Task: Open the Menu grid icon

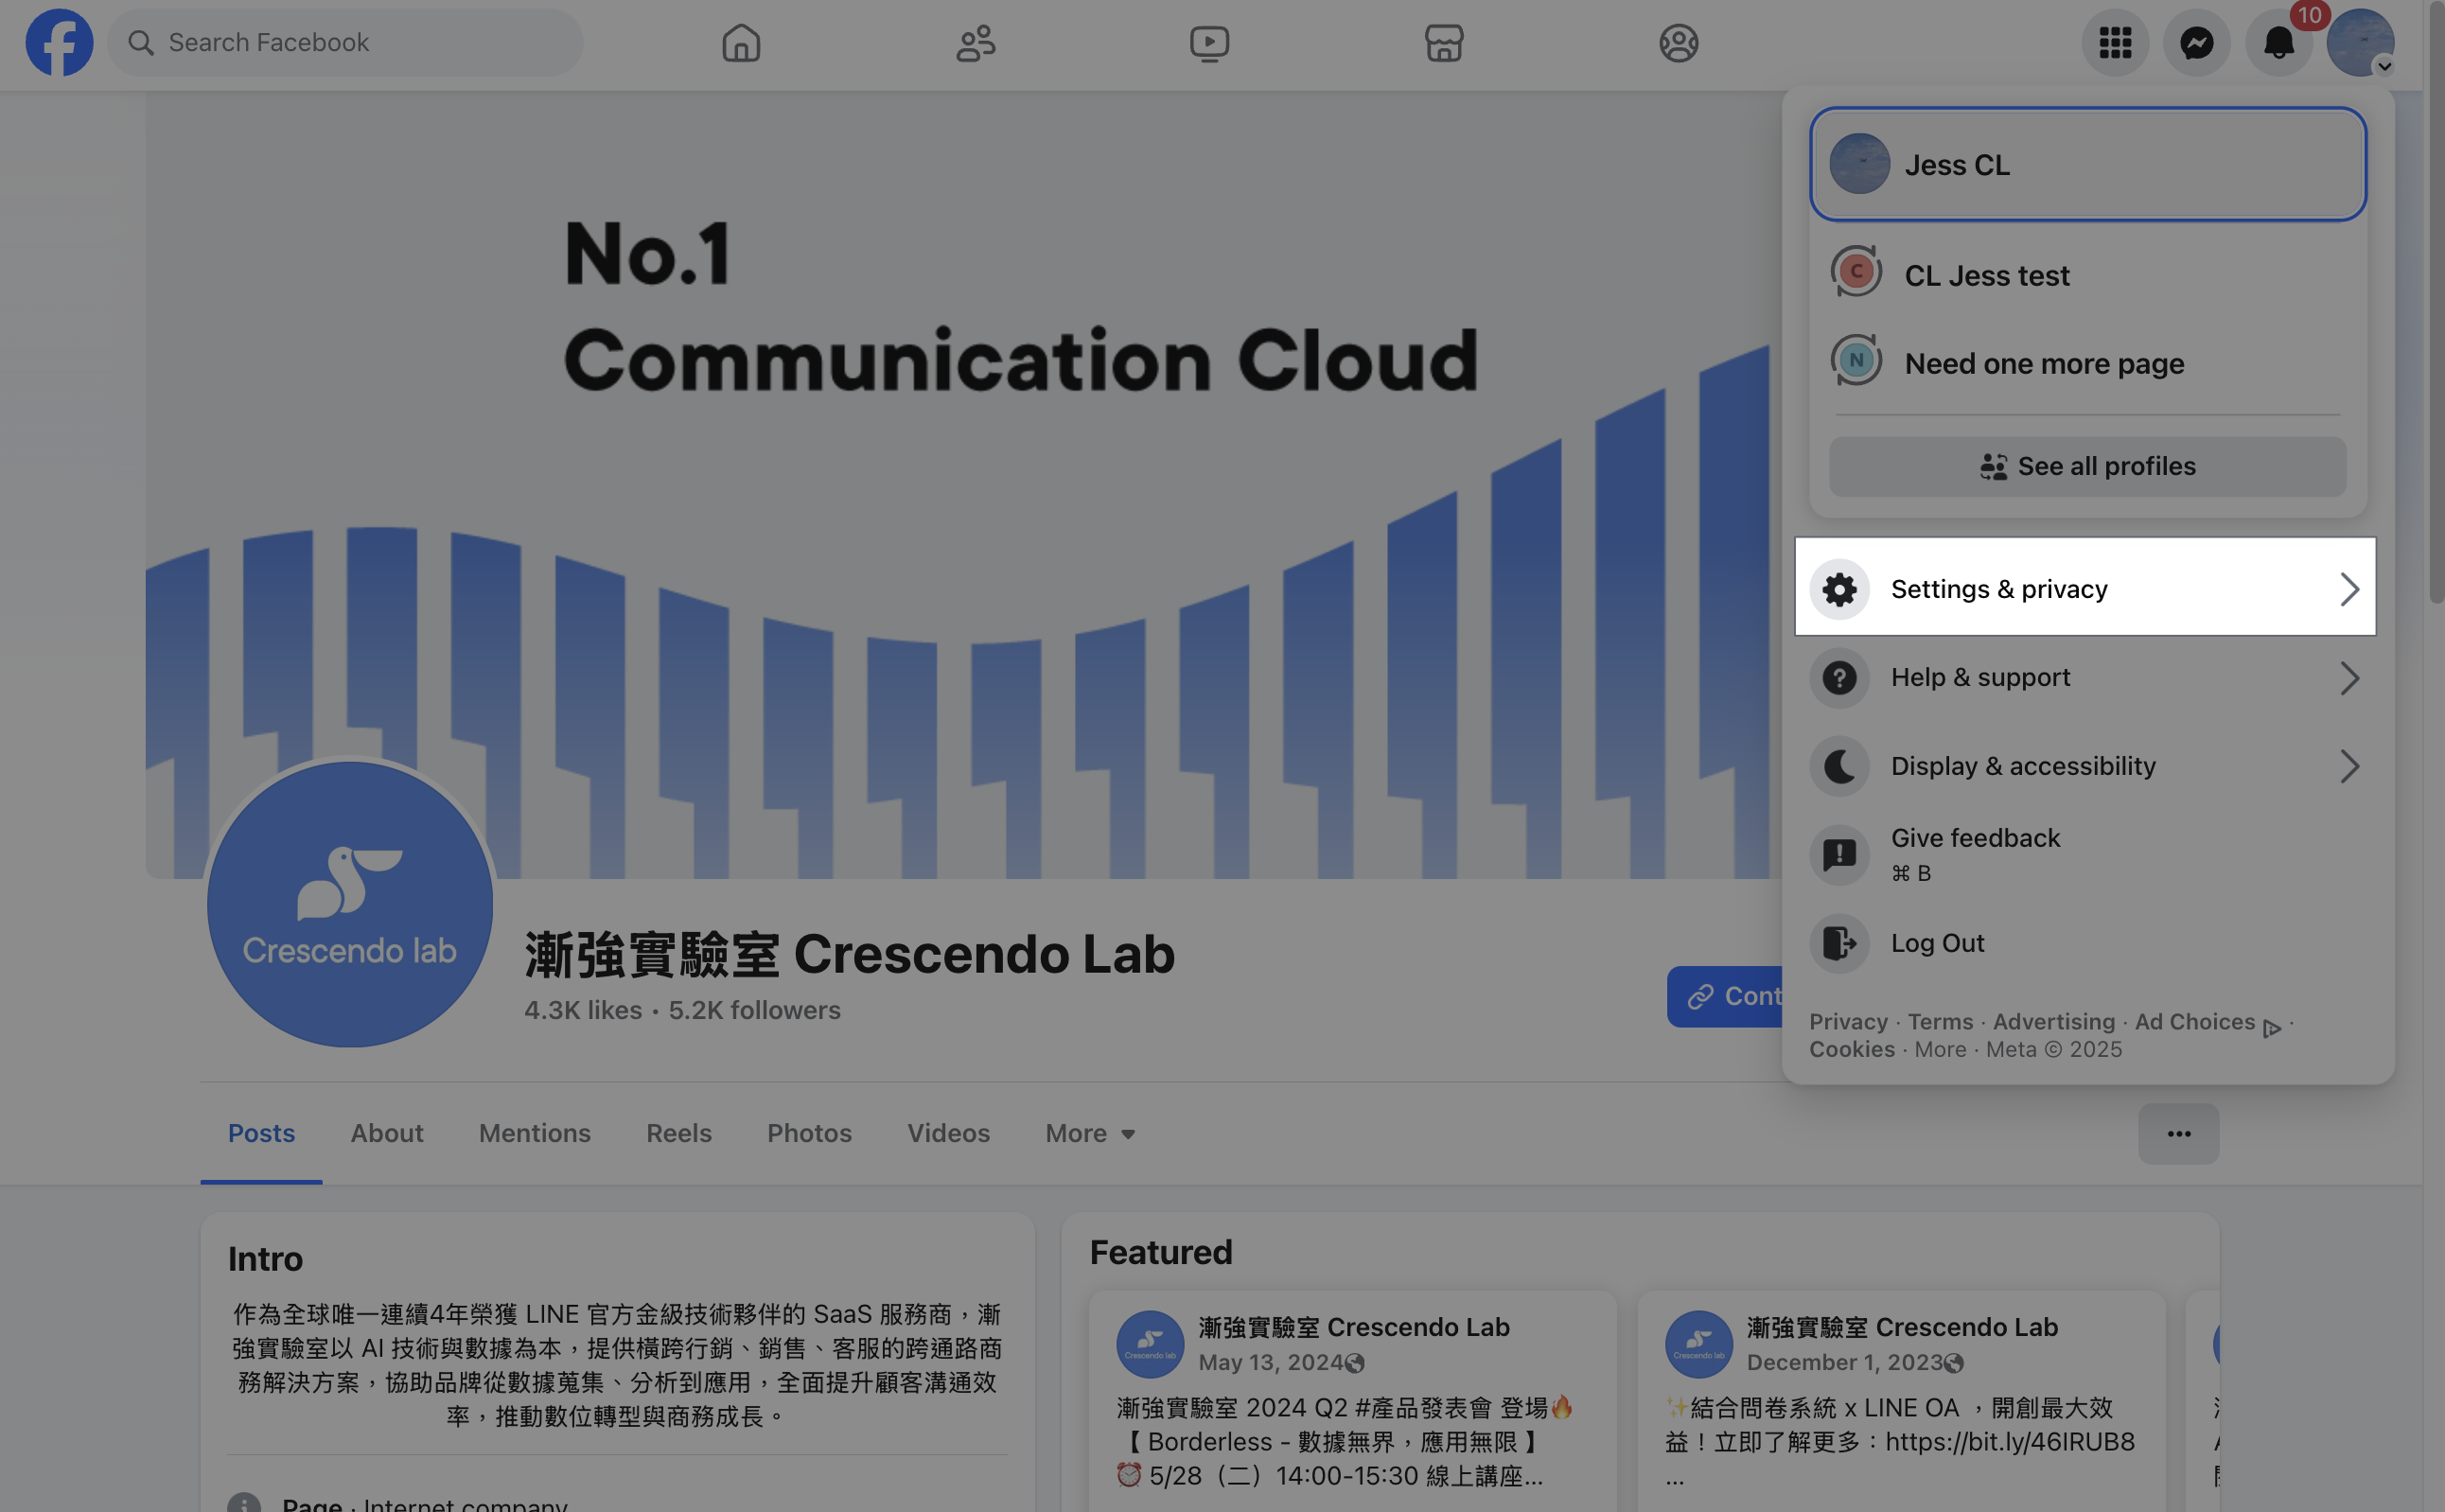Action: (x=2115, y=43)
